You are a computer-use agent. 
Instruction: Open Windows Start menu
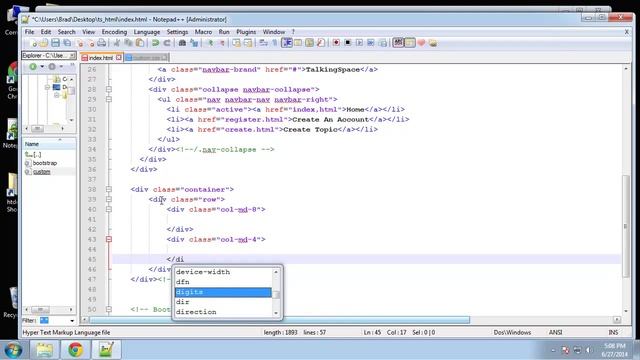(x=13, y=350)
